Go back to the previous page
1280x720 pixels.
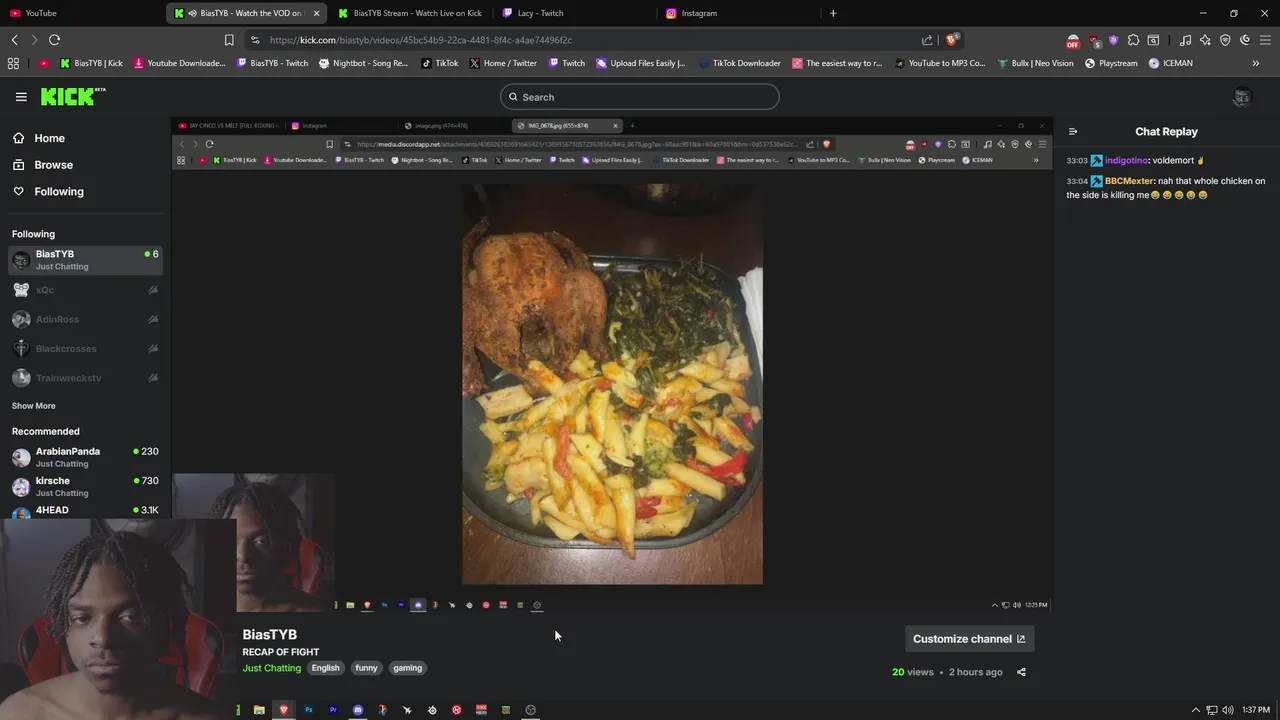coord(14,40)
